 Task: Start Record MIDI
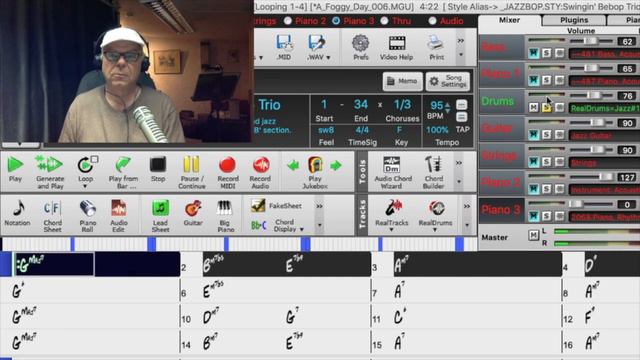227,172
